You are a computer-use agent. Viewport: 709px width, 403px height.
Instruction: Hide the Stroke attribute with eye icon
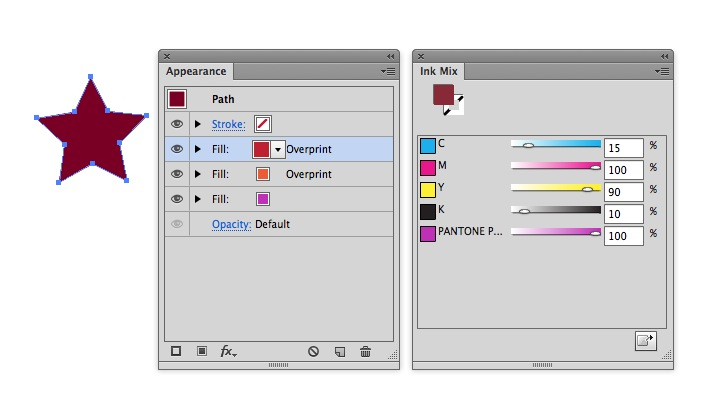pyautogui.click(x=177, y=124)
